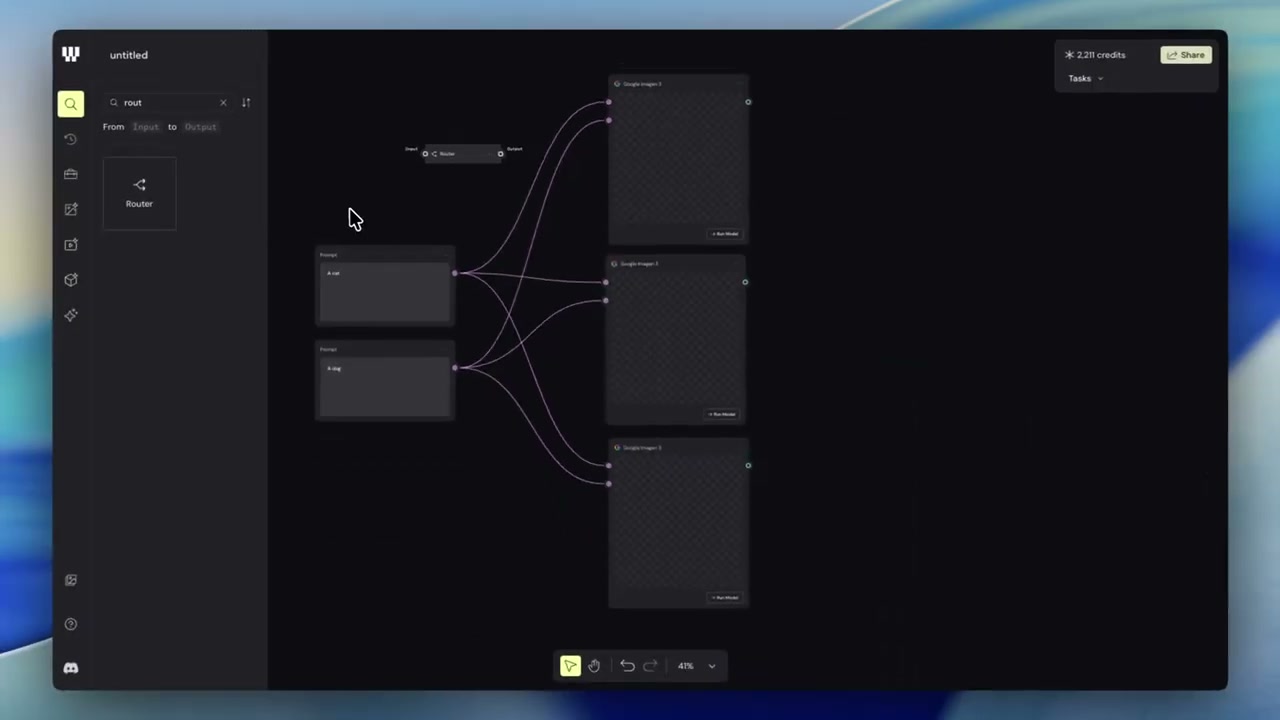Image resolution: width=1280 pixels, height=720 pixels.
Task: Open the Discord icon in the sidebar
Action: (x=70, y=668)
